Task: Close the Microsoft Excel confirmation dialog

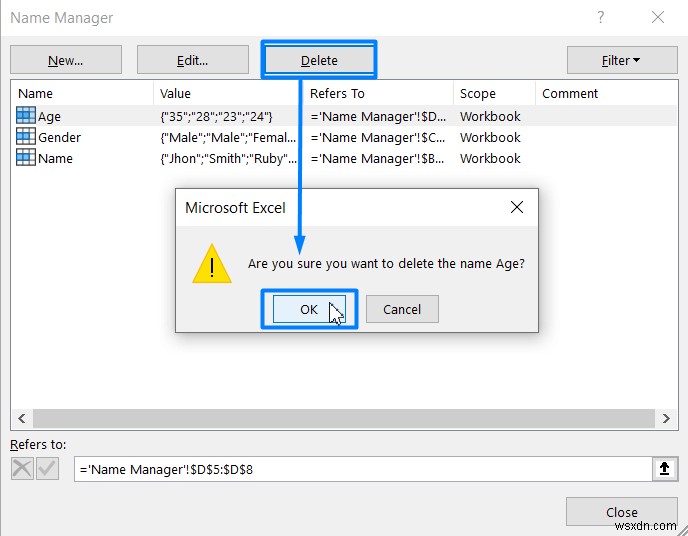Action: tap(517, 207)
